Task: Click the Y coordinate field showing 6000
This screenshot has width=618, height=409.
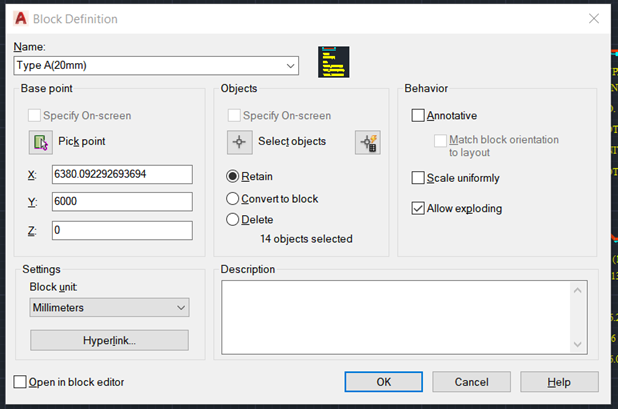Action: pos(122,201)
